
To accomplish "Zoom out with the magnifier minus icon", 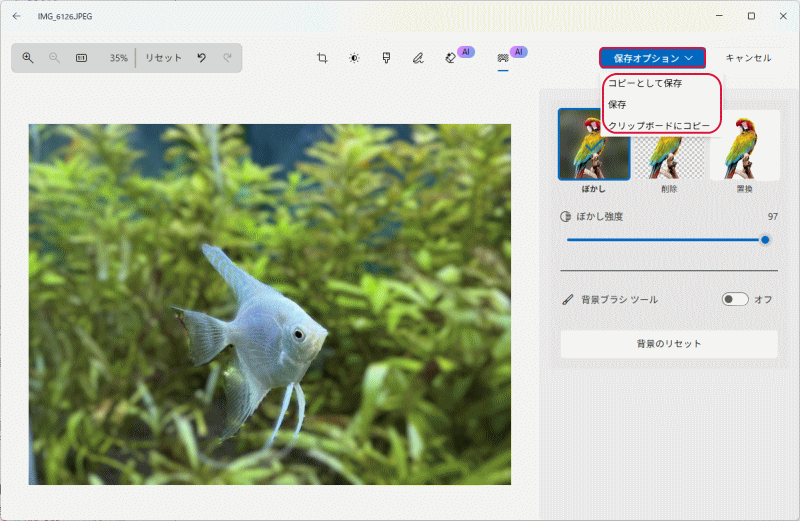I will [54, 58].
